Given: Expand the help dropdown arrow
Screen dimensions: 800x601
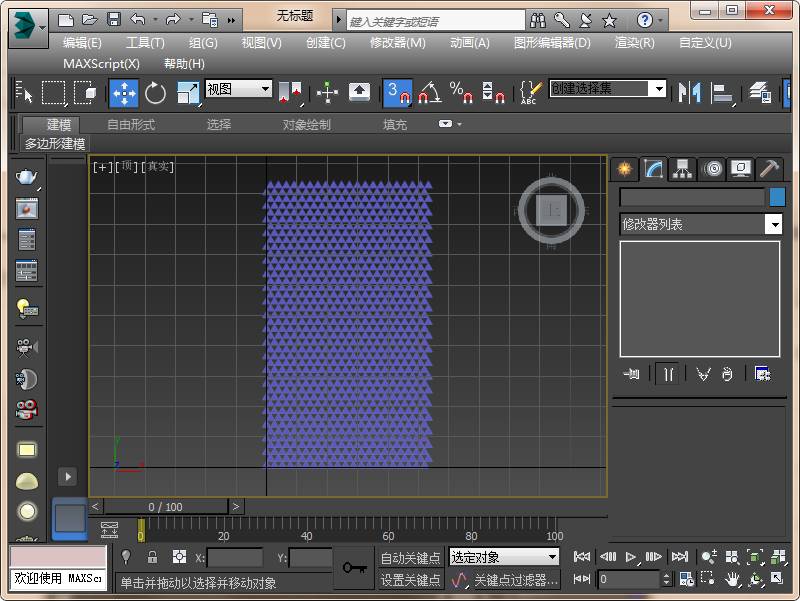Looking at the screenshot, I should [660, 20].
